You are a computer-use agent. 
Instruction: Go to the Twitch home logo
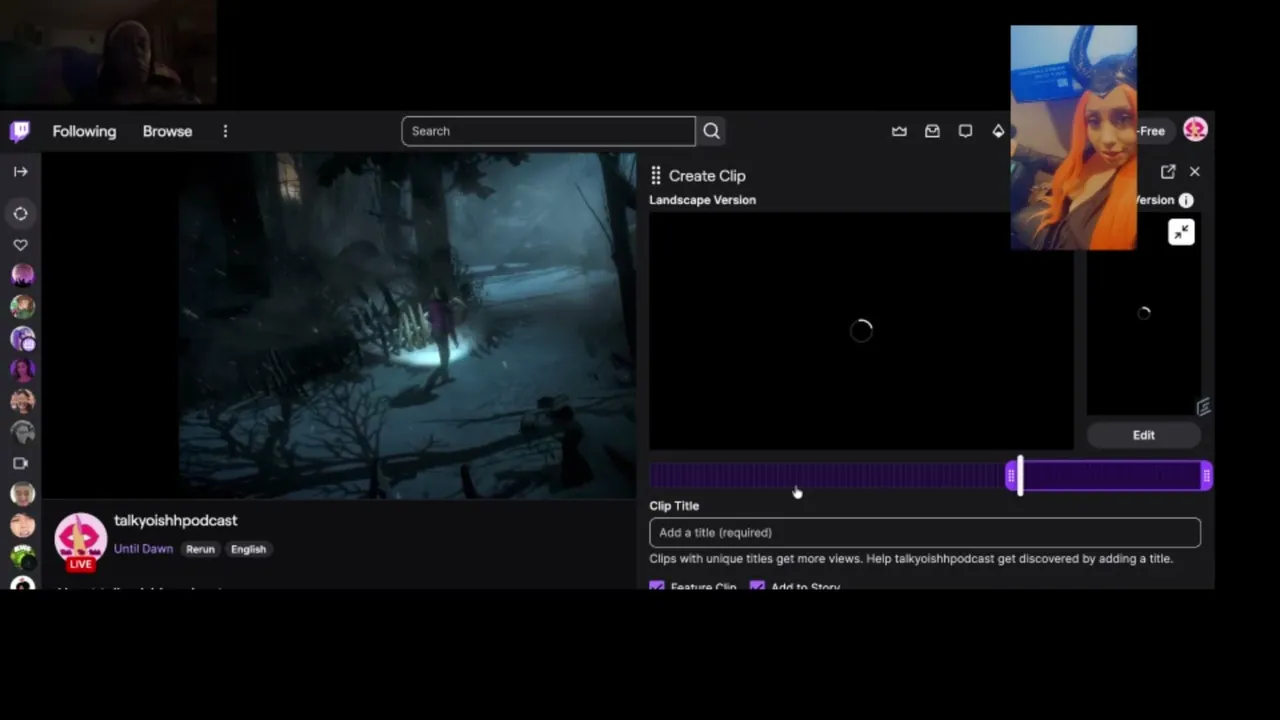[20, 131]
